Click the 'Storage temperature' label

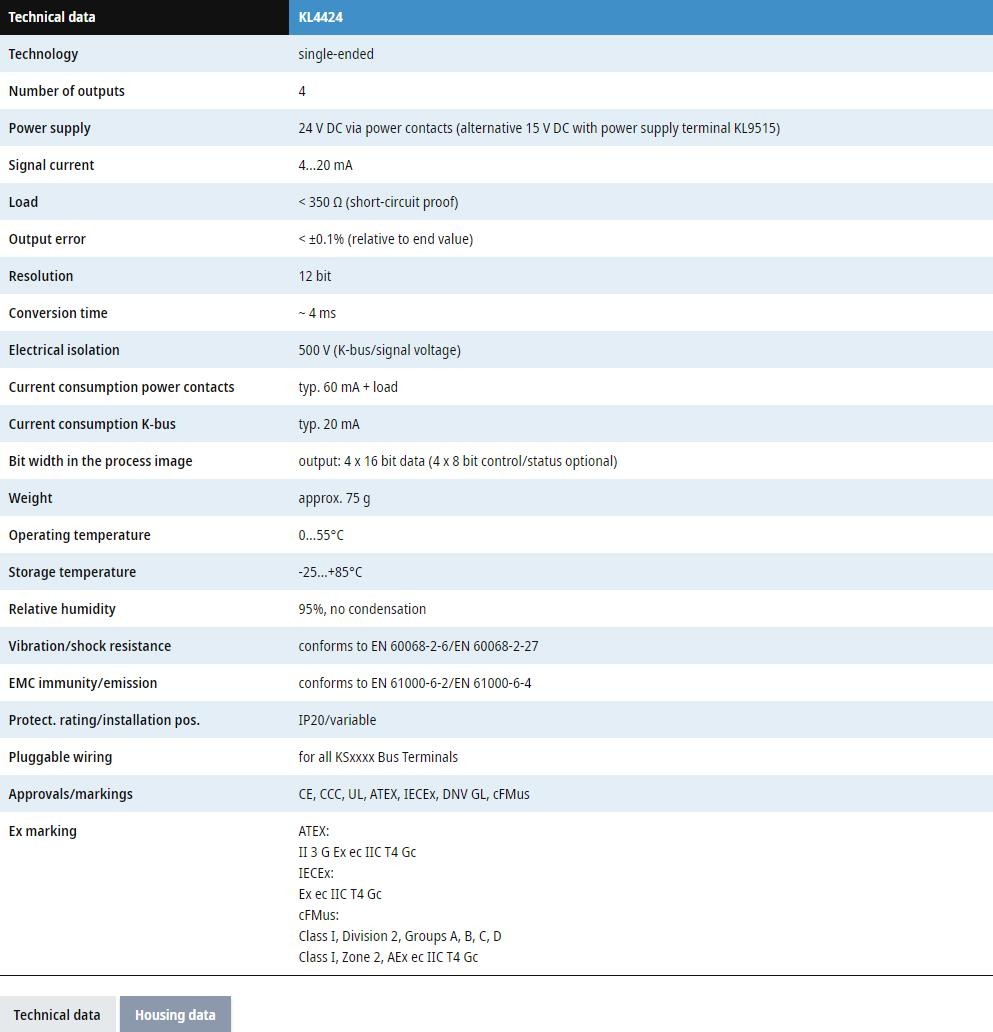tap(72, 572)
